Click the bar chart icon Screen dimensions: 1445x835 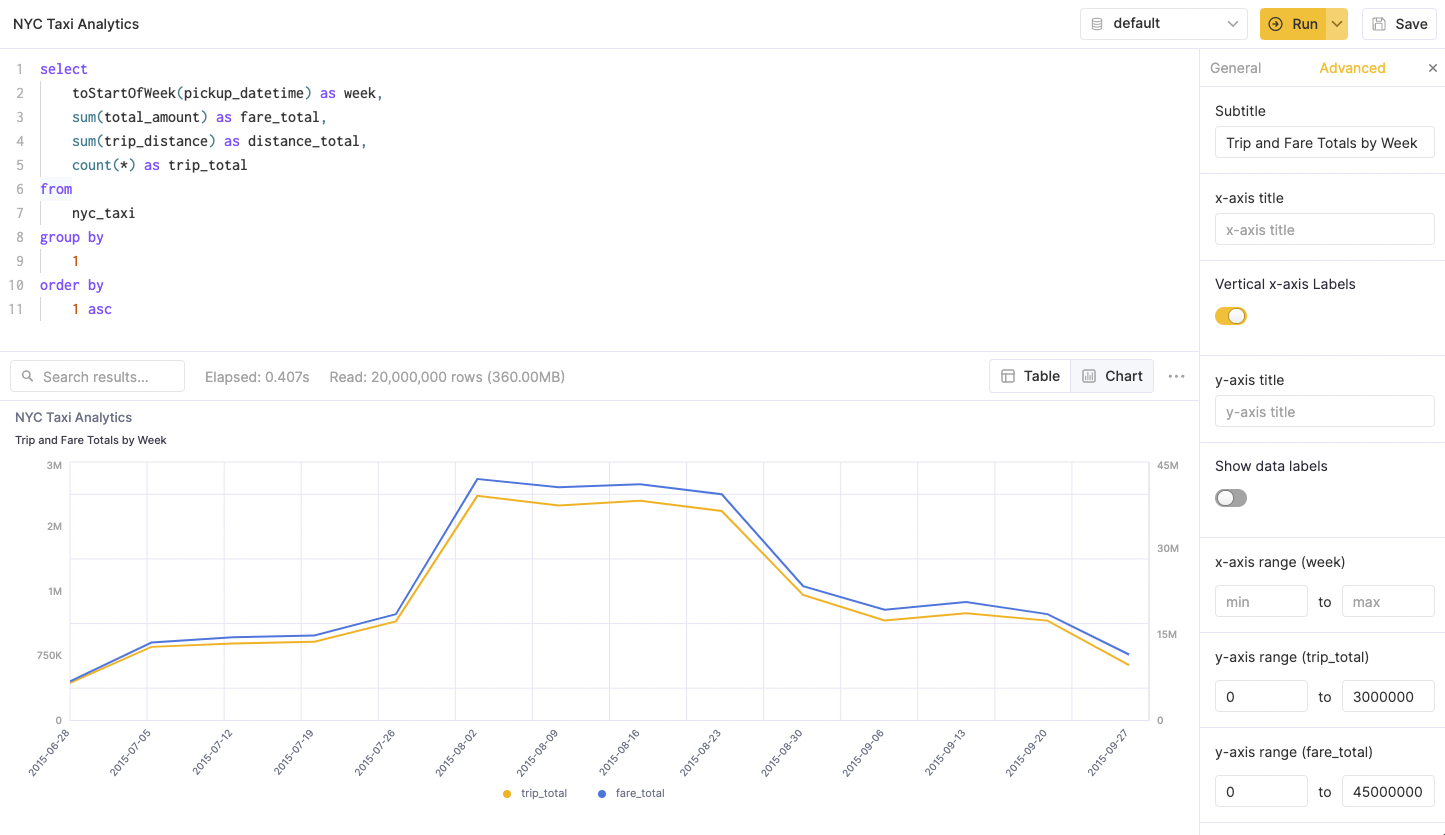pyautogui.click(x=1089, y=376)
